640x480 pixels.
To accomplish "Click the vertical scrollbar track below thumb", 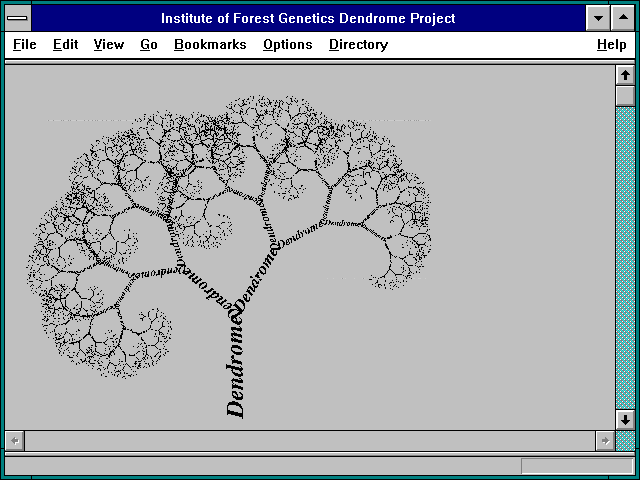I will (x=625, y=258).
